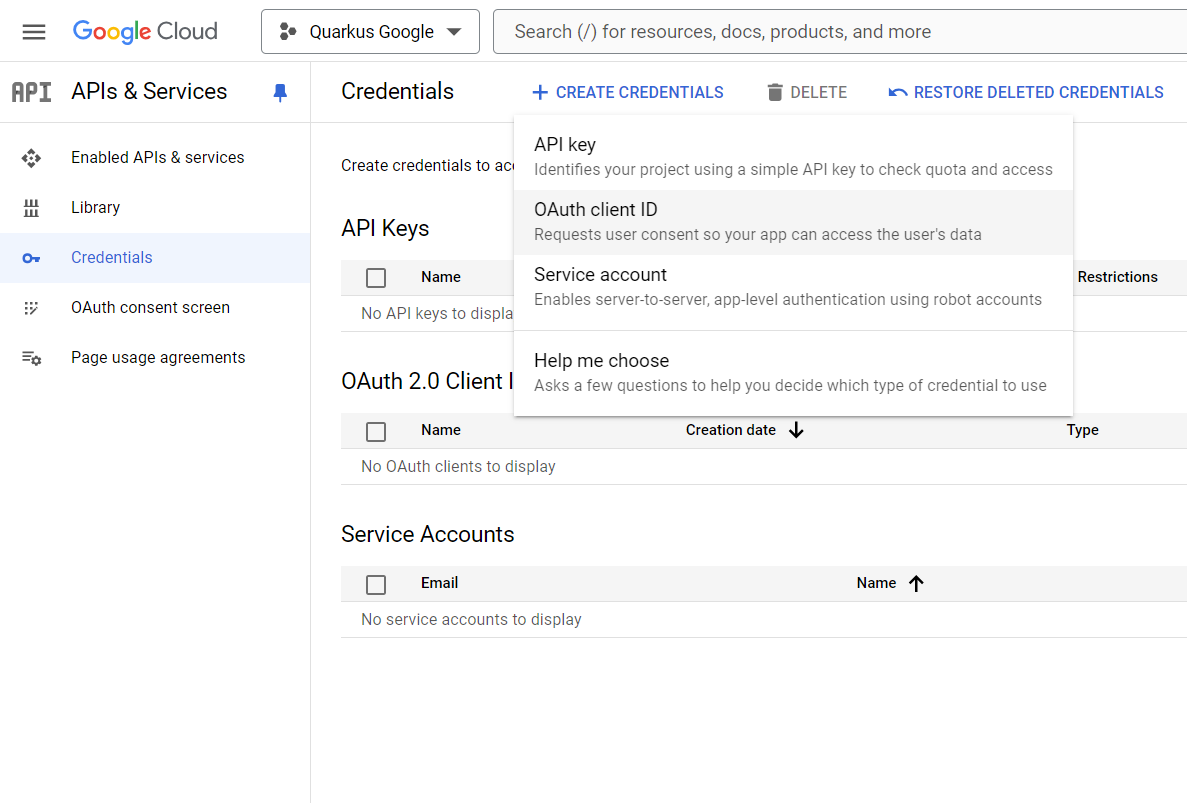Screen dimensions: 1187x803
Task: Click the project hexagon icon in selector
Action: tap(288, 32)
